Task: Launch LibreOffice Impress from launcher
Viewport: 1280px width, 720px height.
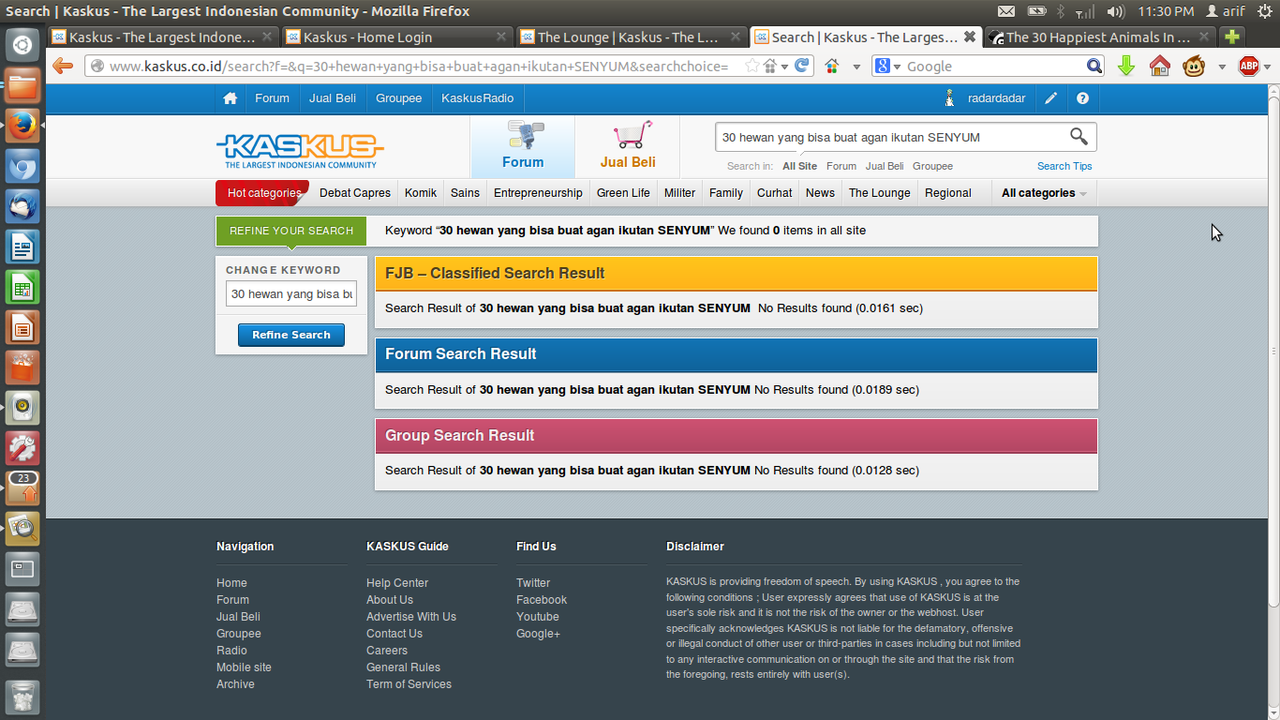Action: [x=23, y=327]
